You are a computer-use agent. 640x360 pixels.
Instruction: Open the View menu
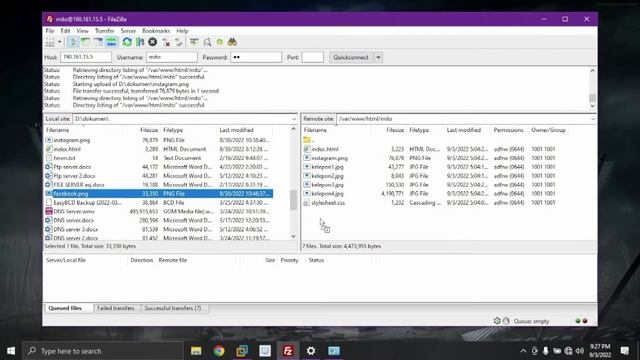(x=82, y=31)
